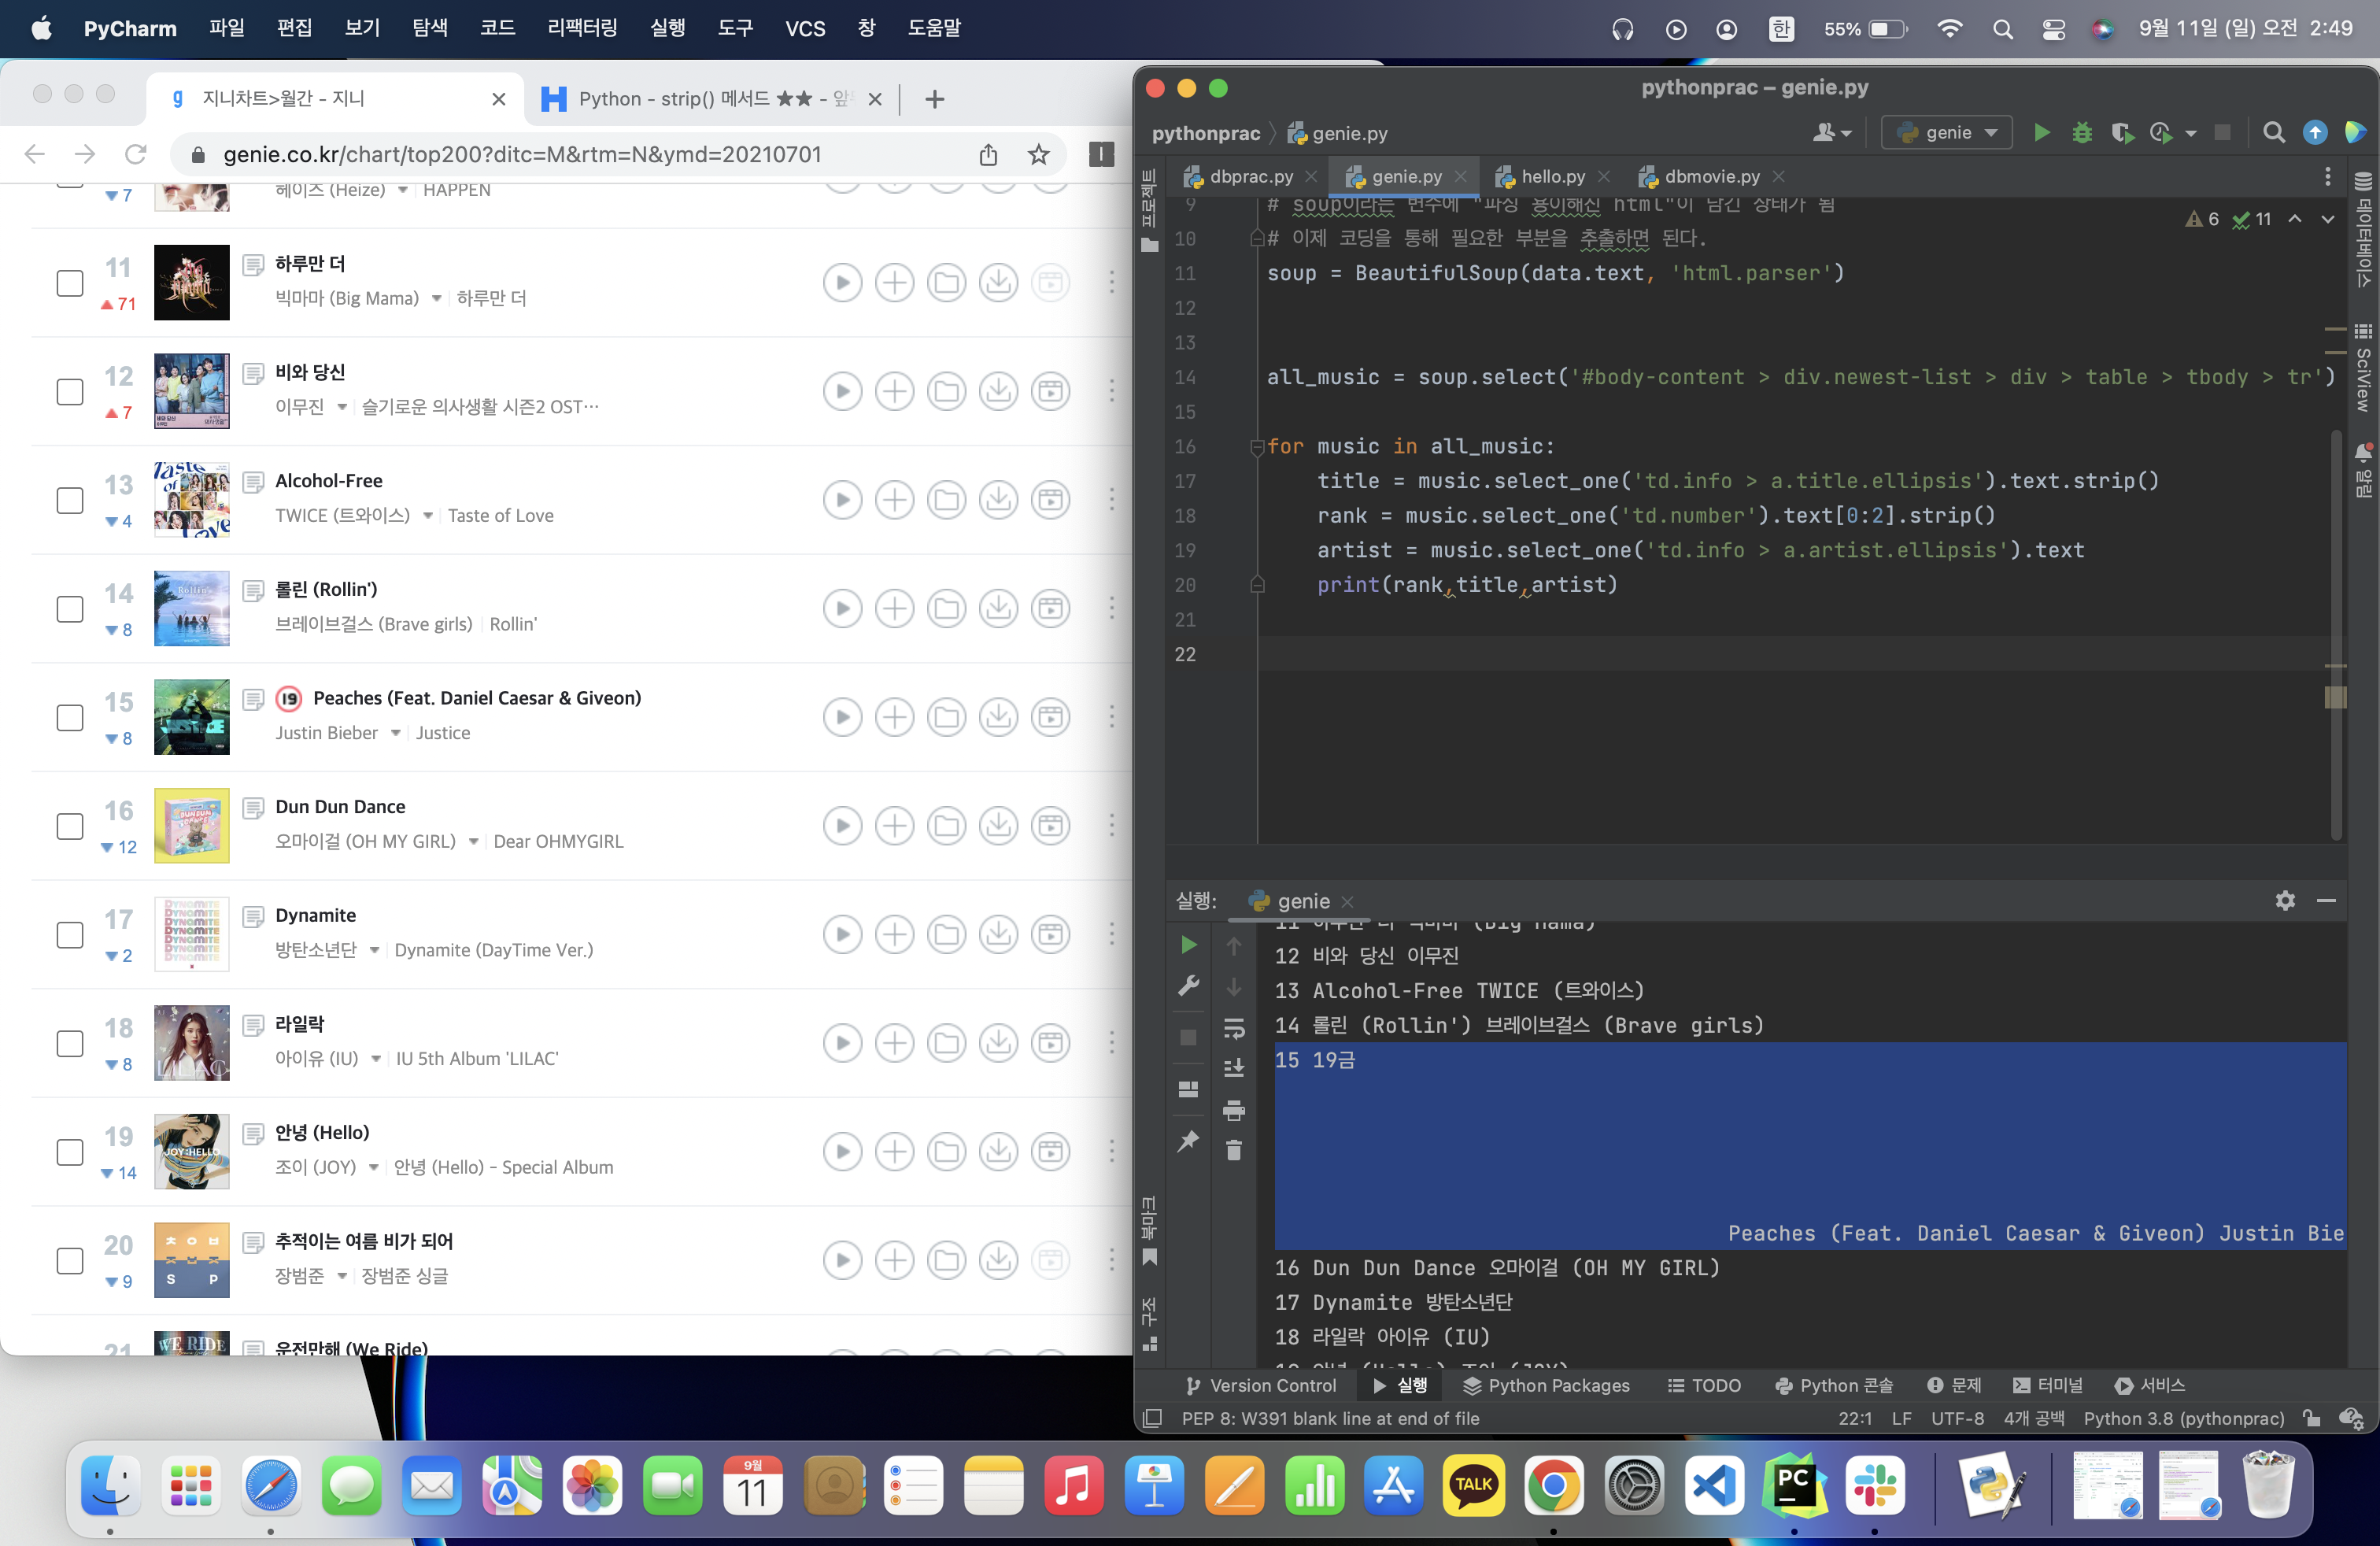
Task: Open the VCS menu
Action: pyautogui.click(x=805, y=28)
